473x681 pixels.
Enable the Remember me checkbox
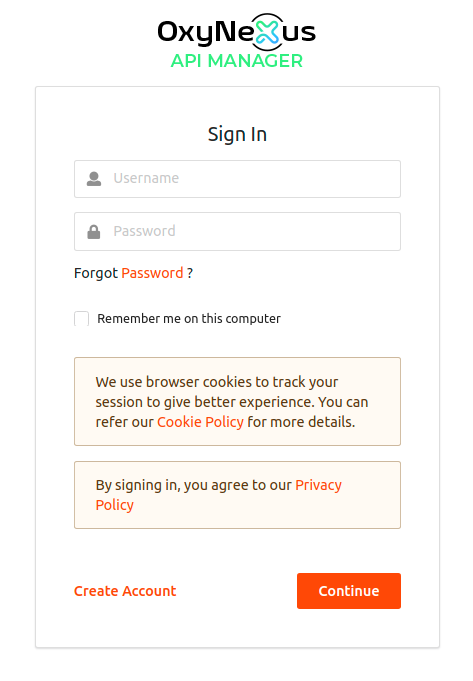pyautogui.click(x=81, y=318)
